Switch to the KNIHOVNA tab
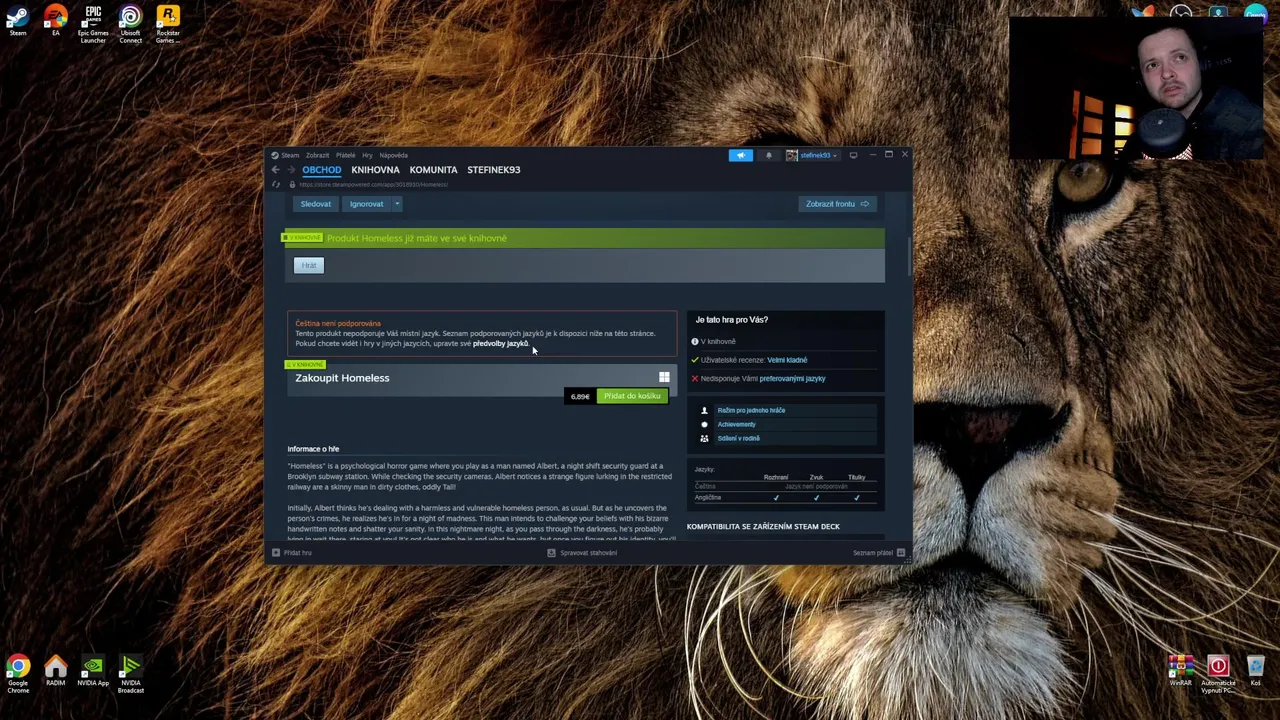 [375, 170]
